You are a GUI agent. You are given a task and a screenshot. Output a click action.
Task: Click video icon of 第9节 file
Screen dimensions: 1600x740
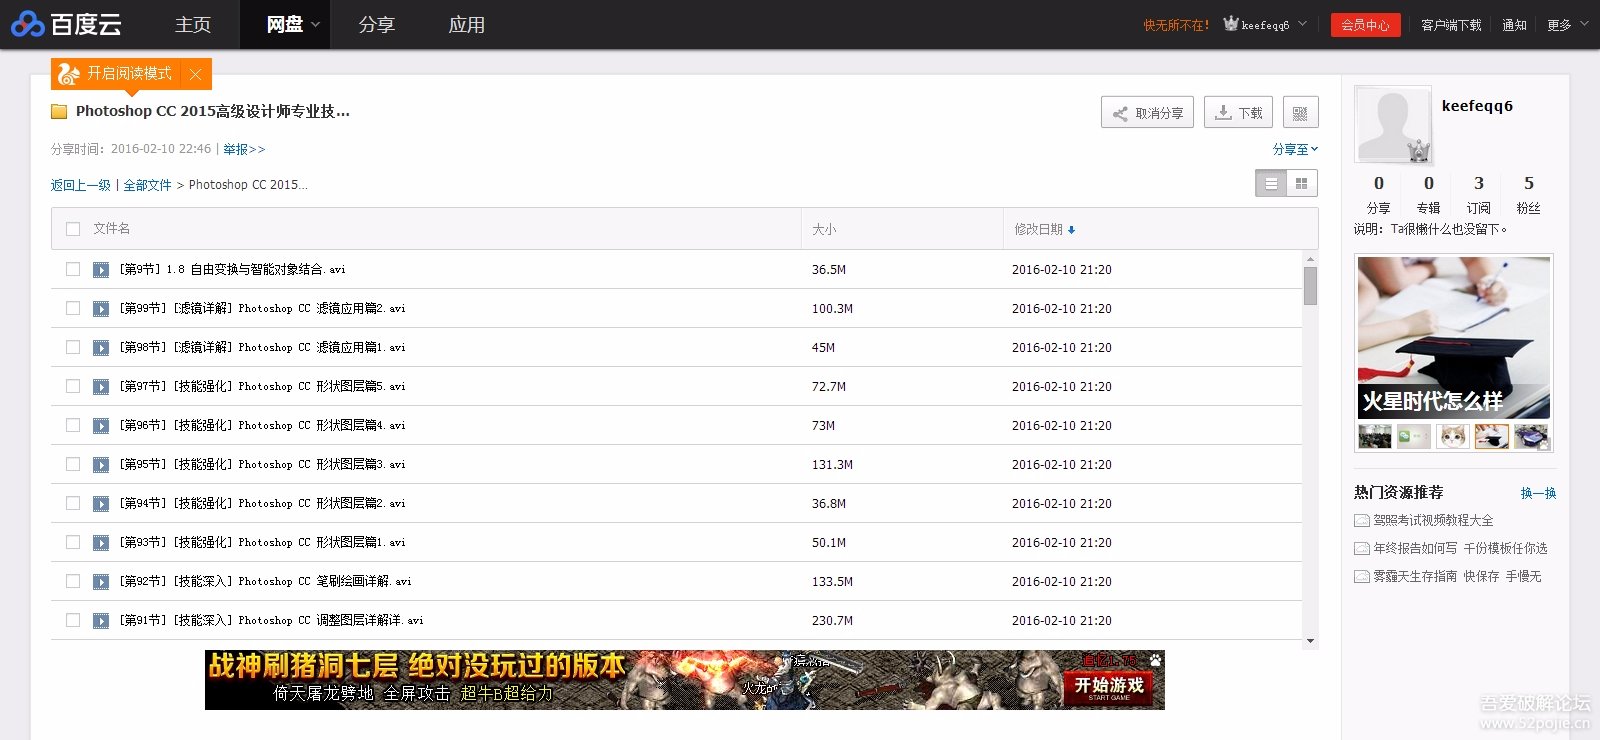tap(101, 270)
